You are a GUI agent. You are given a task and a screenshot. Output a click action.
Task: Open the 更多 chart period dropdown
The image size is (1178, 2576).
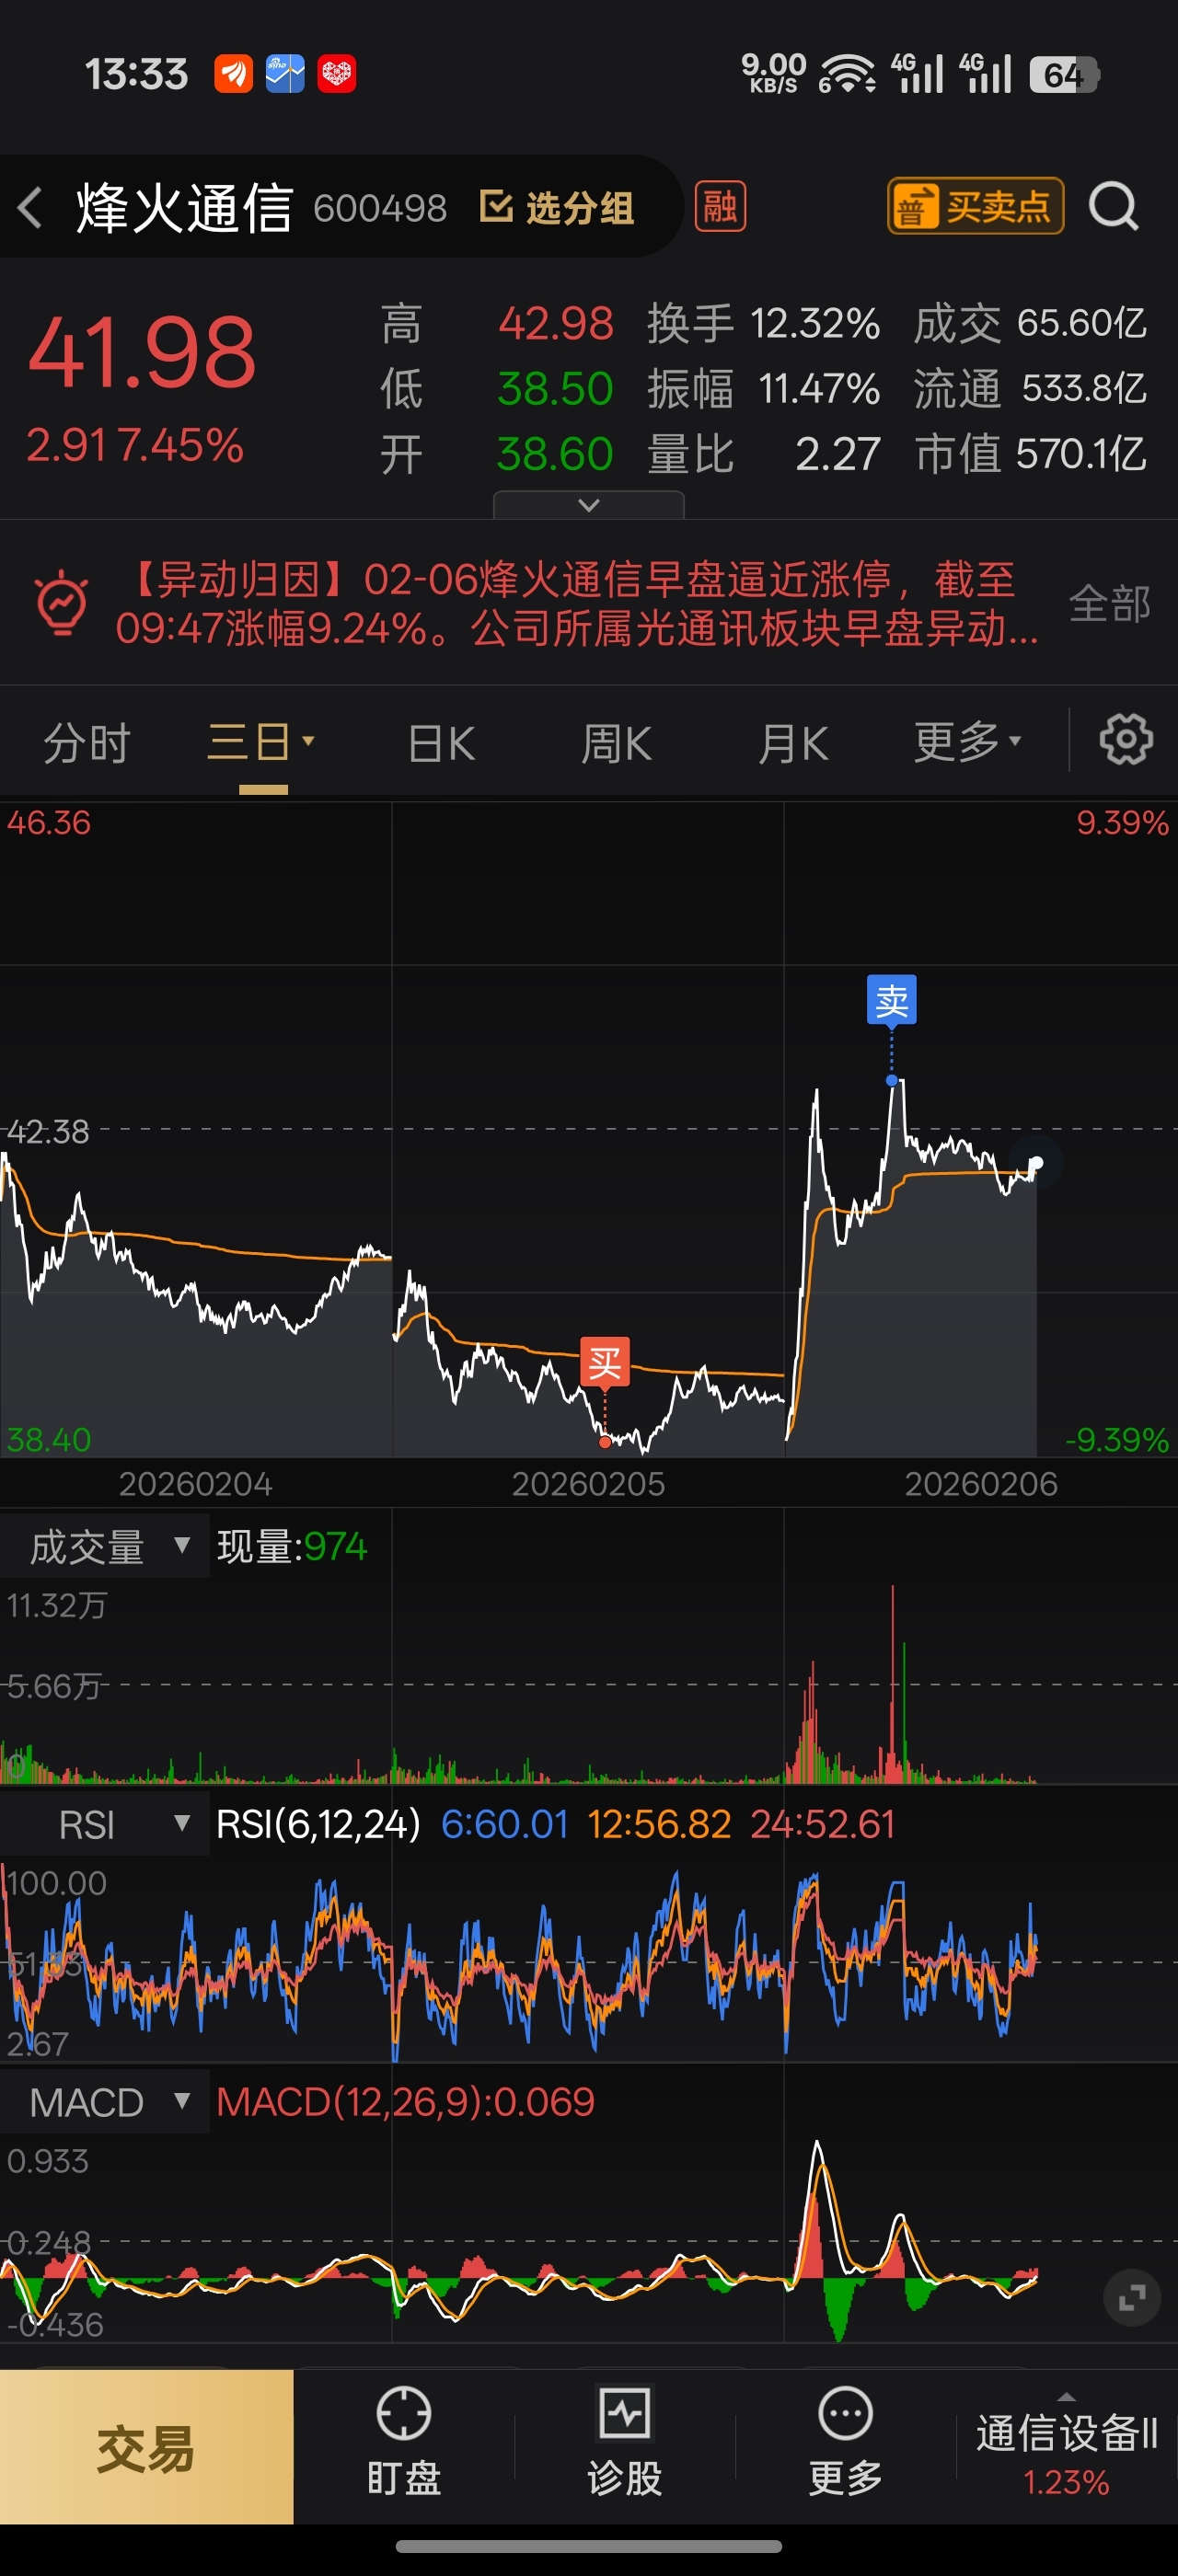point(967,742)
